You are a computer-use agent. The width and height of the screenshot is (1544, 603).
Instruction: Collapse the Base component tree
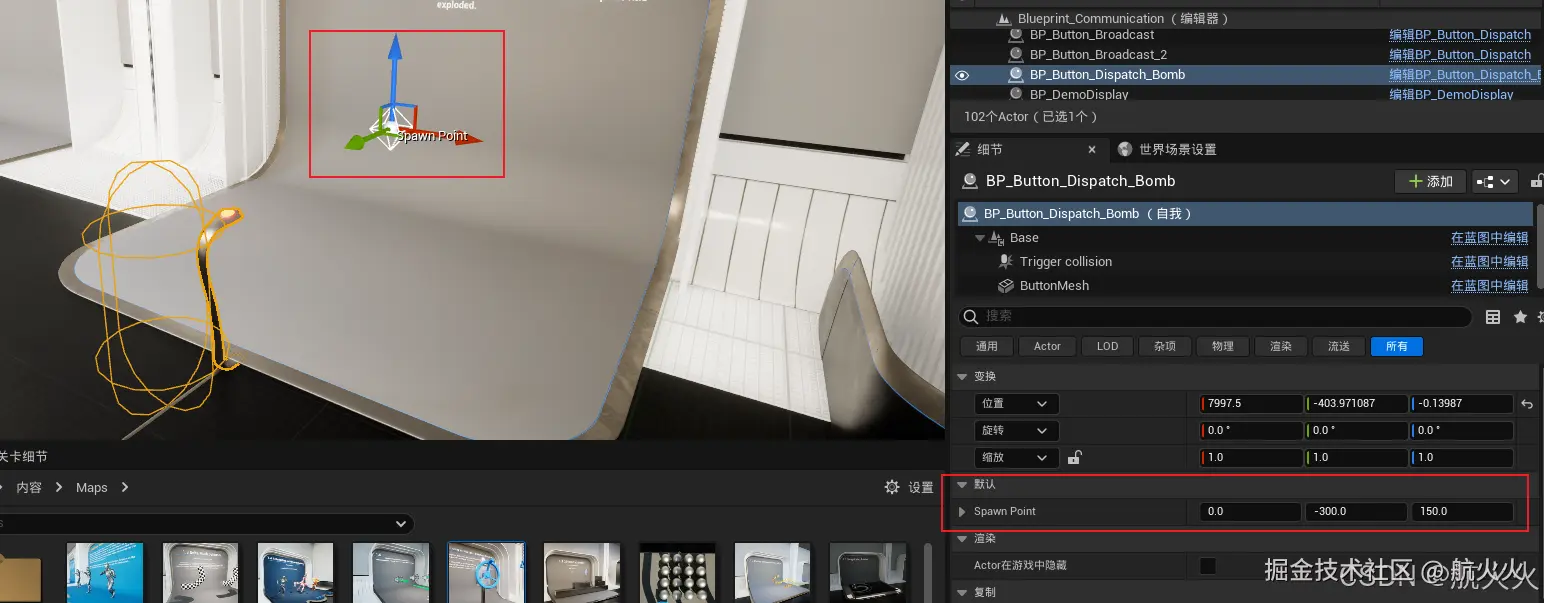point(980,238)
